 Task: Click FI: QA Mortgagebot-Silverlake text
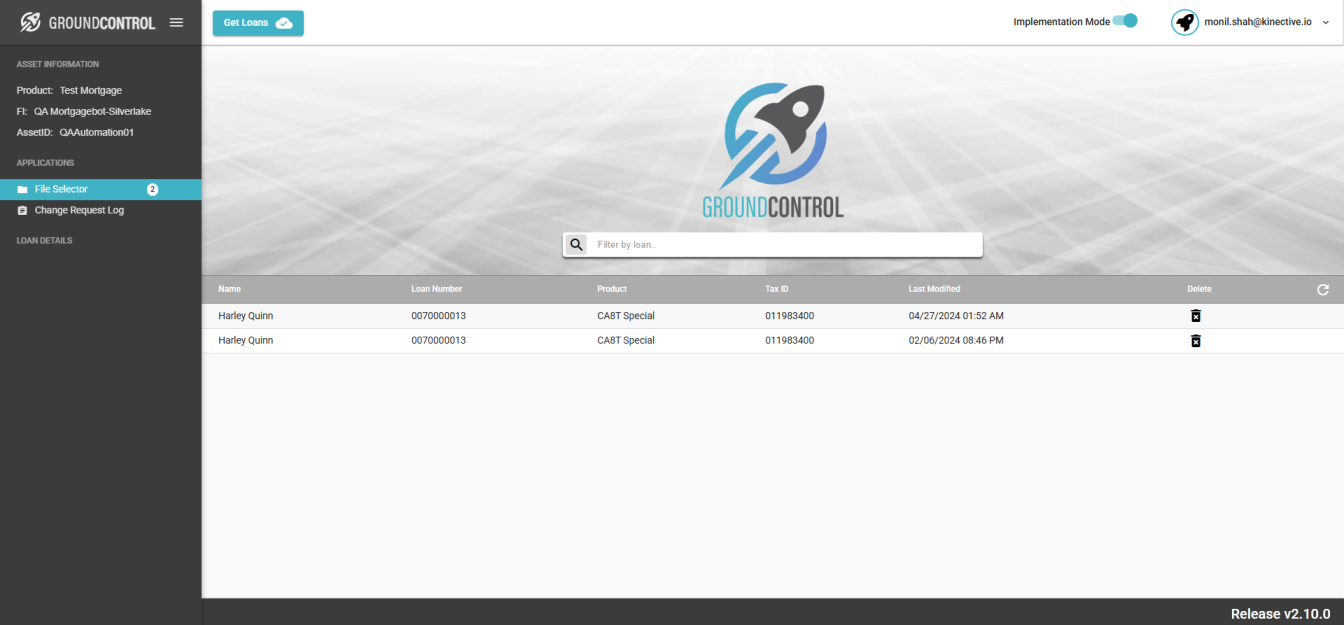pyautogui.click(x=84, y=112)
